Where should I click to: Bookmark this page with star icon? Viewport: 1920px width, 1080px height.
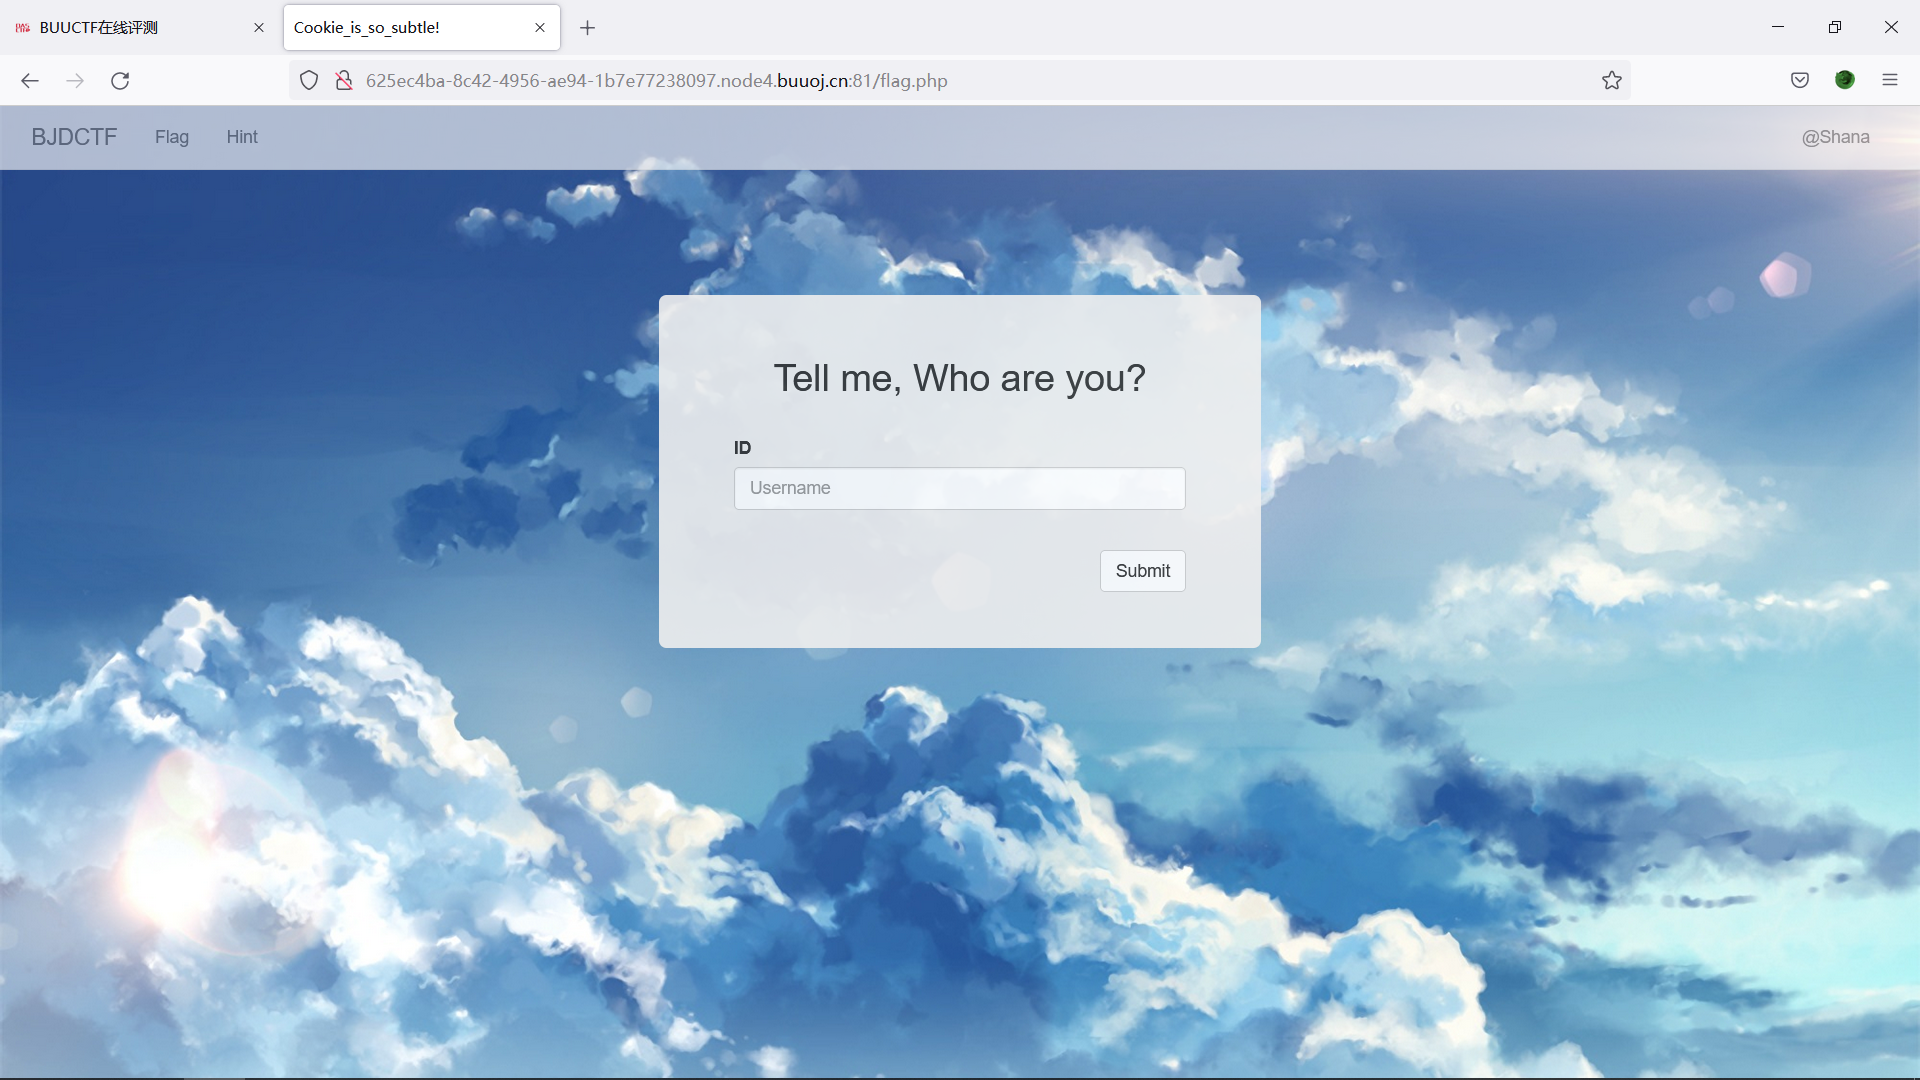[x=1612, y=81]
